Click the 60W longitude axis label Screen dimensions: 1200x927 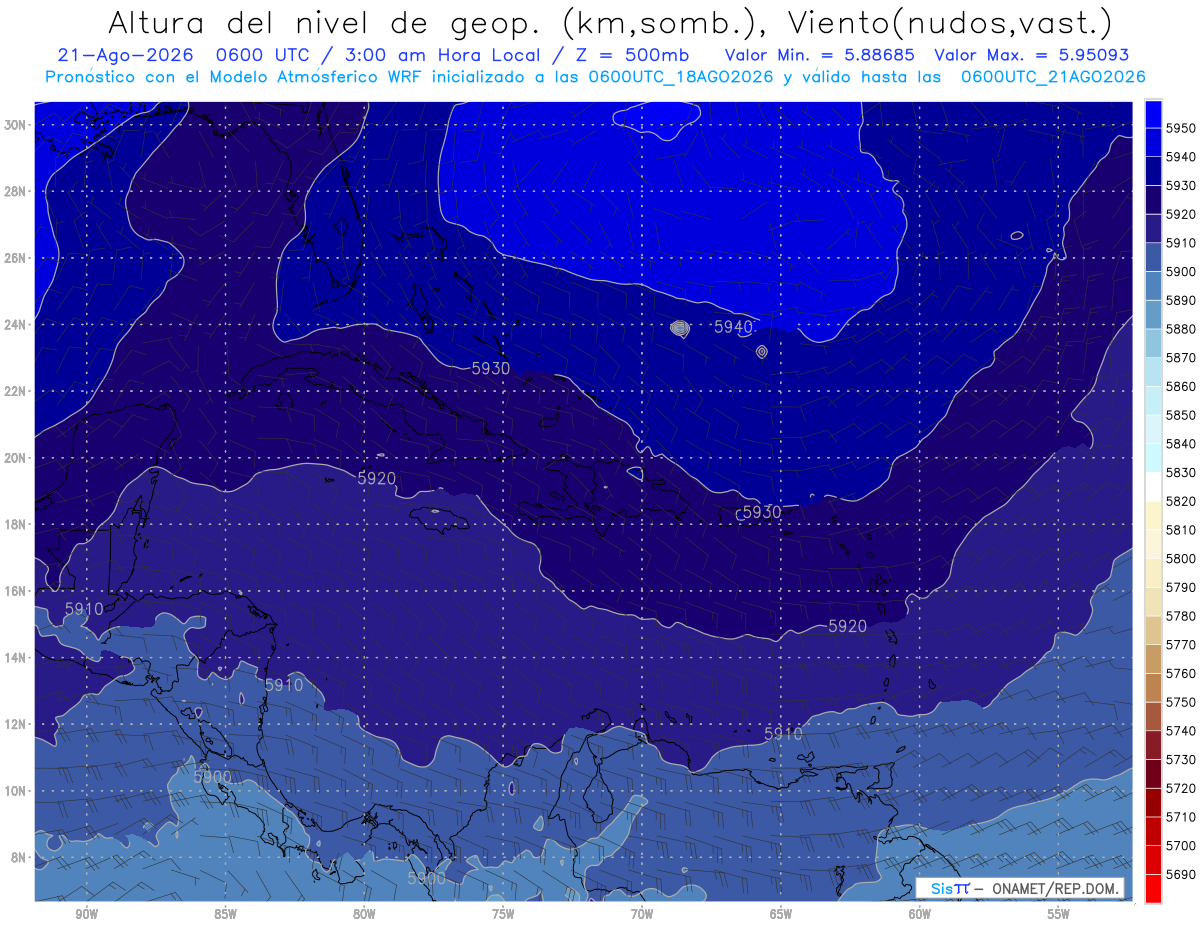pyautogui.click(x=920, y=915)
